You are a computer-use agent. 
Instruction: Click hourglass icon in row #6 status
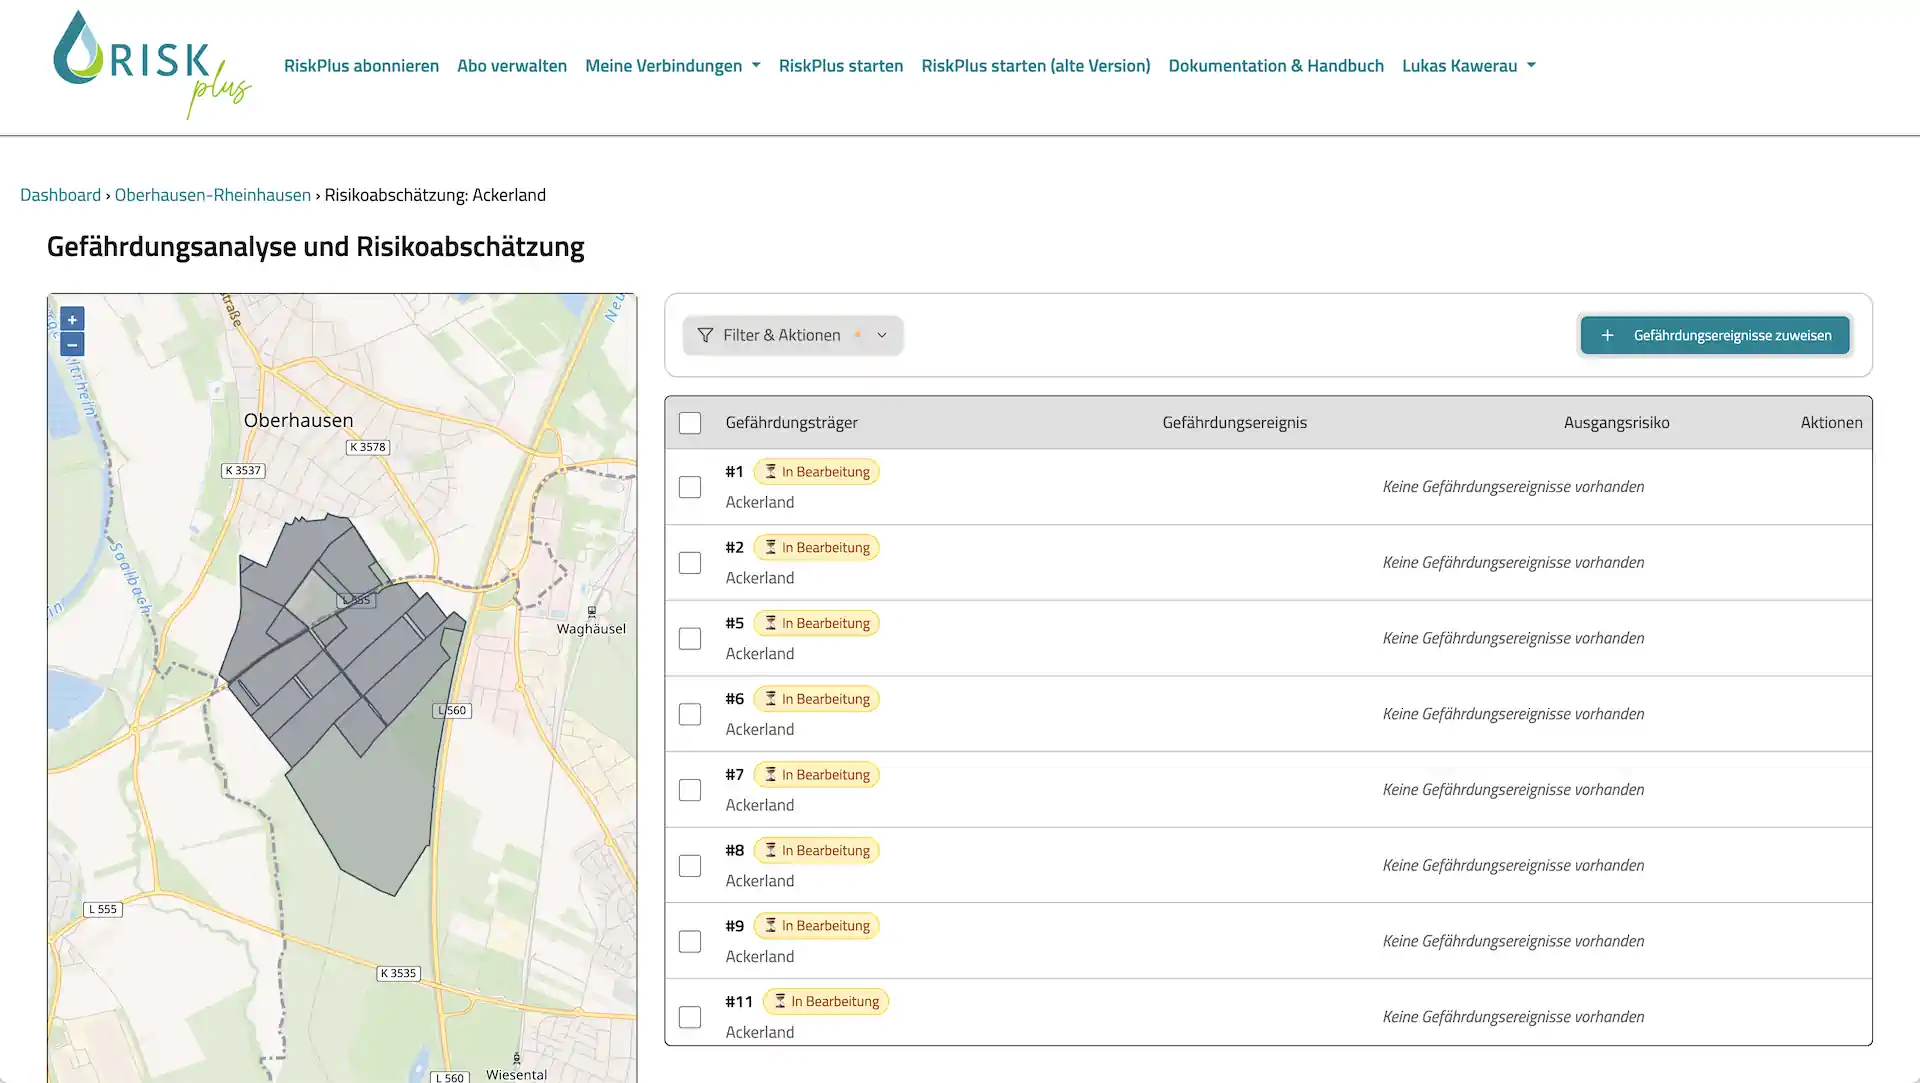click(x=771, y=698)
